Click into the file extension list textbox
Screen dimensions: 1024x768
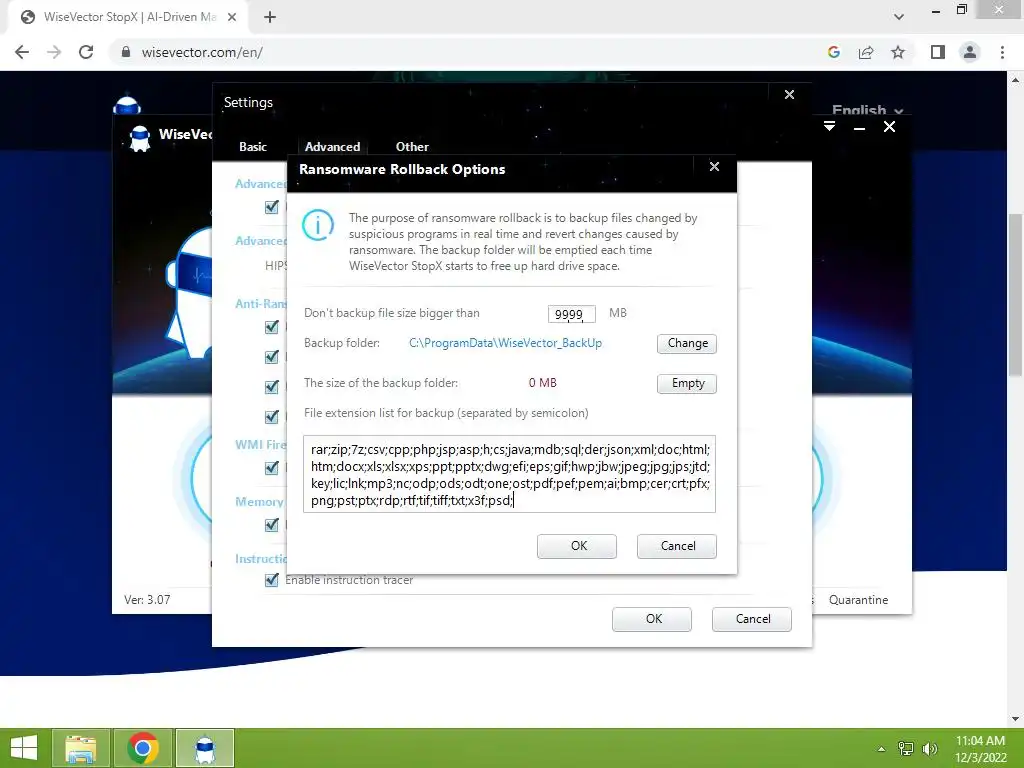[509, 474]
